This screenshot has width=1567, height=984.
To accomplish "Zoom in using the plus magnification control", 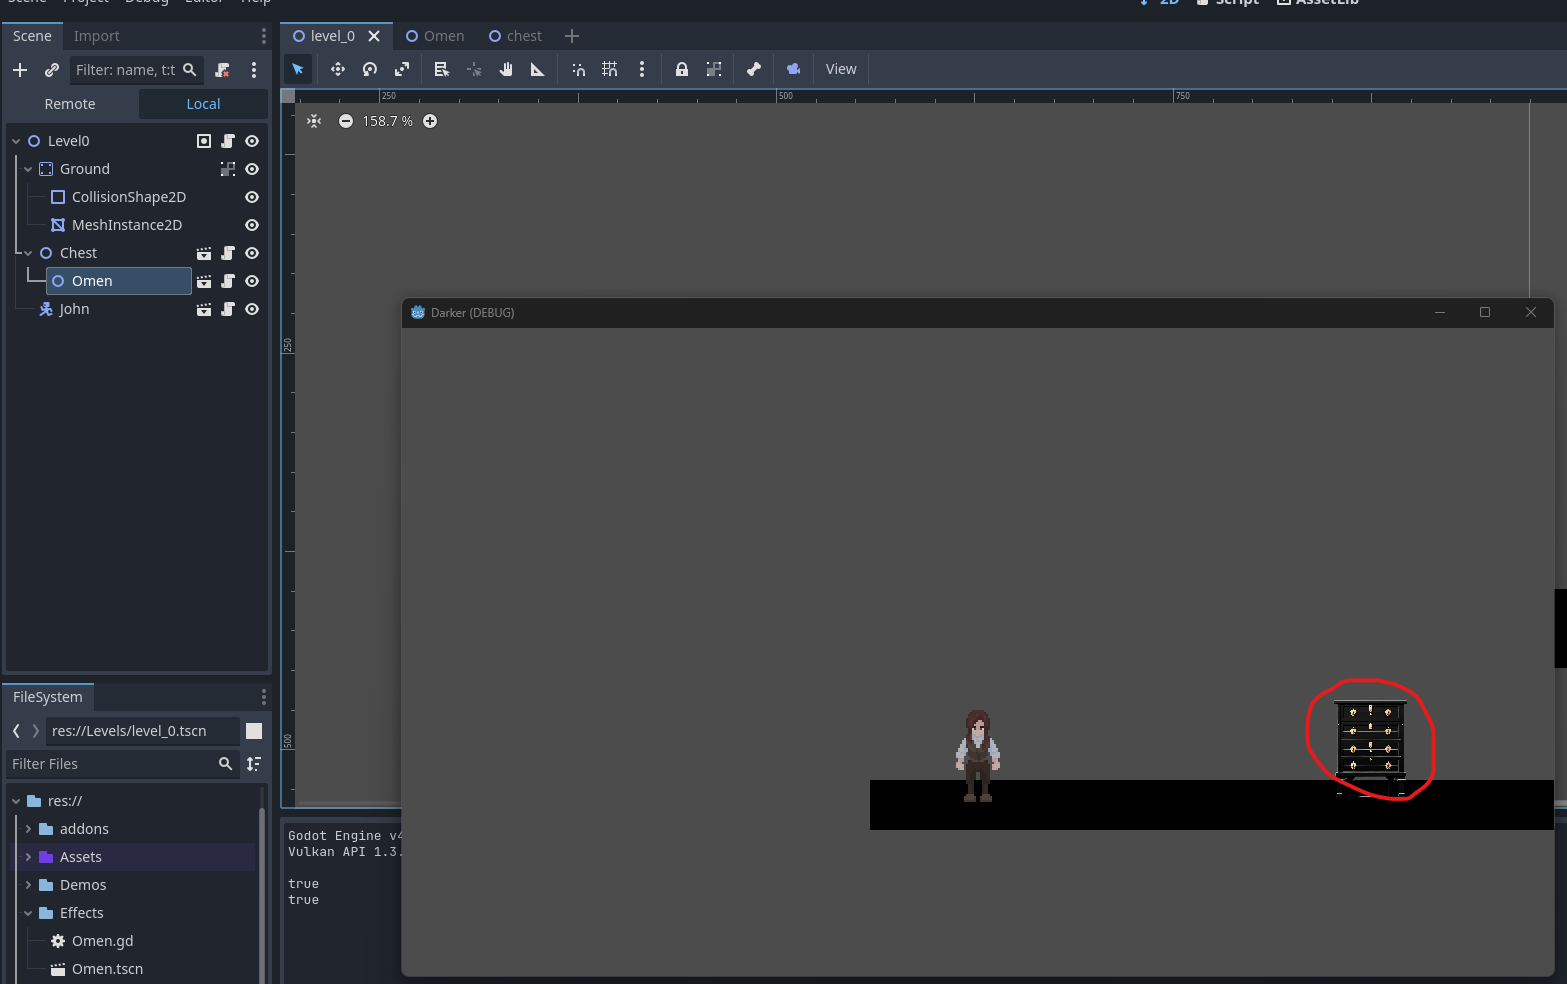I will point(430,121).
